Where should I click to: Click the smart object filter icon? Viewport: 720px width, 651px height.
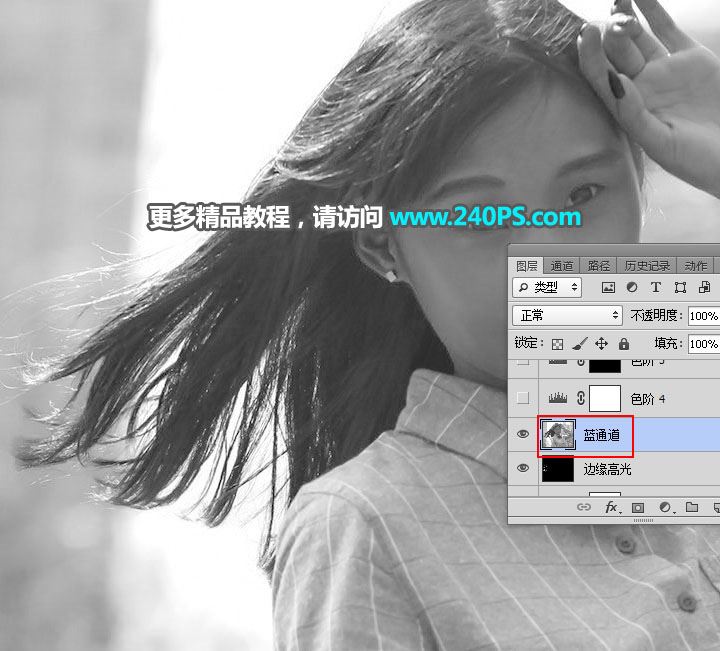click(x=704, y=287)
